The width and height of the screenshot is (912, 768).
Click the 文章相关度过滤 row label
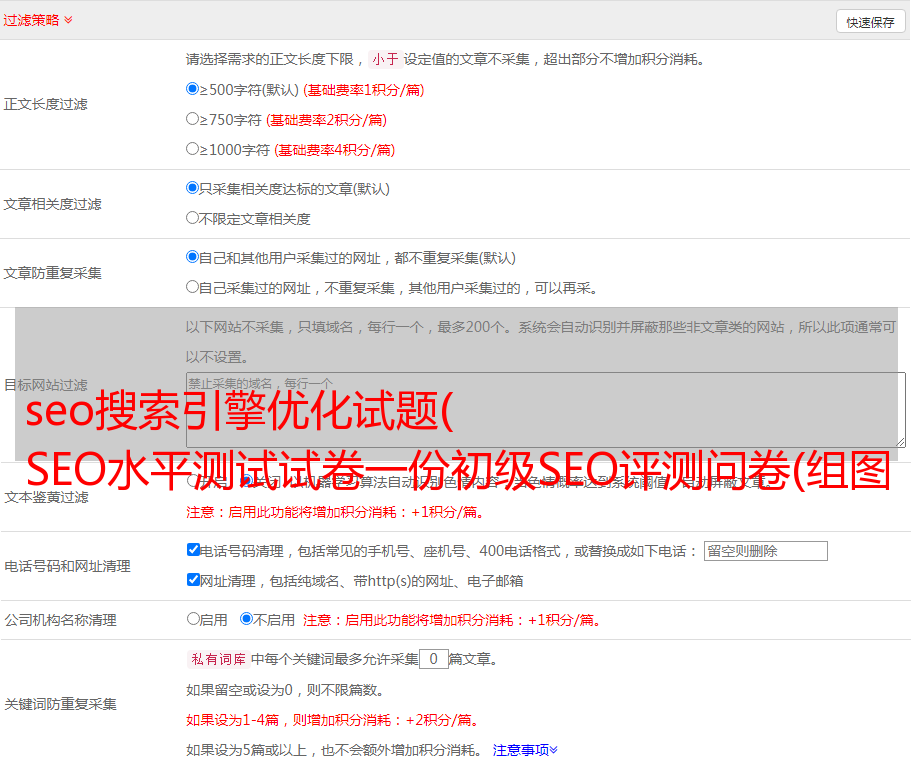pyautogui.click(x=52, y=204)
